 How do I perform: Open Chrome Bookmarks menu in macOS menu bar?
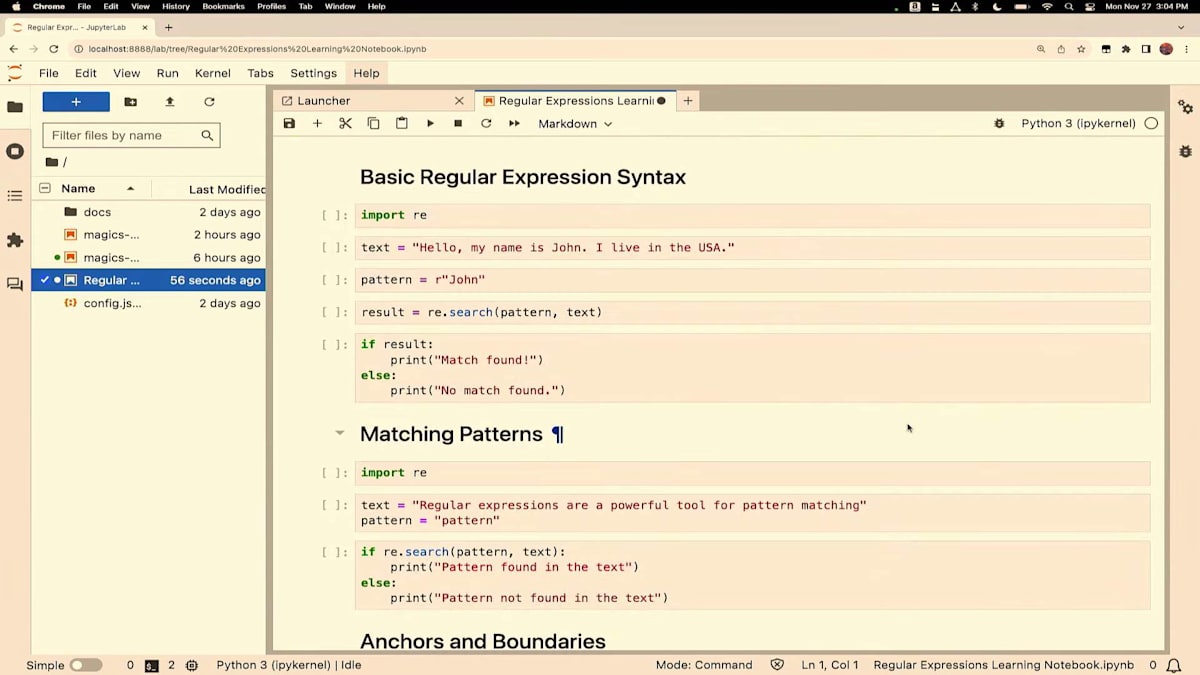coord(223,6)
